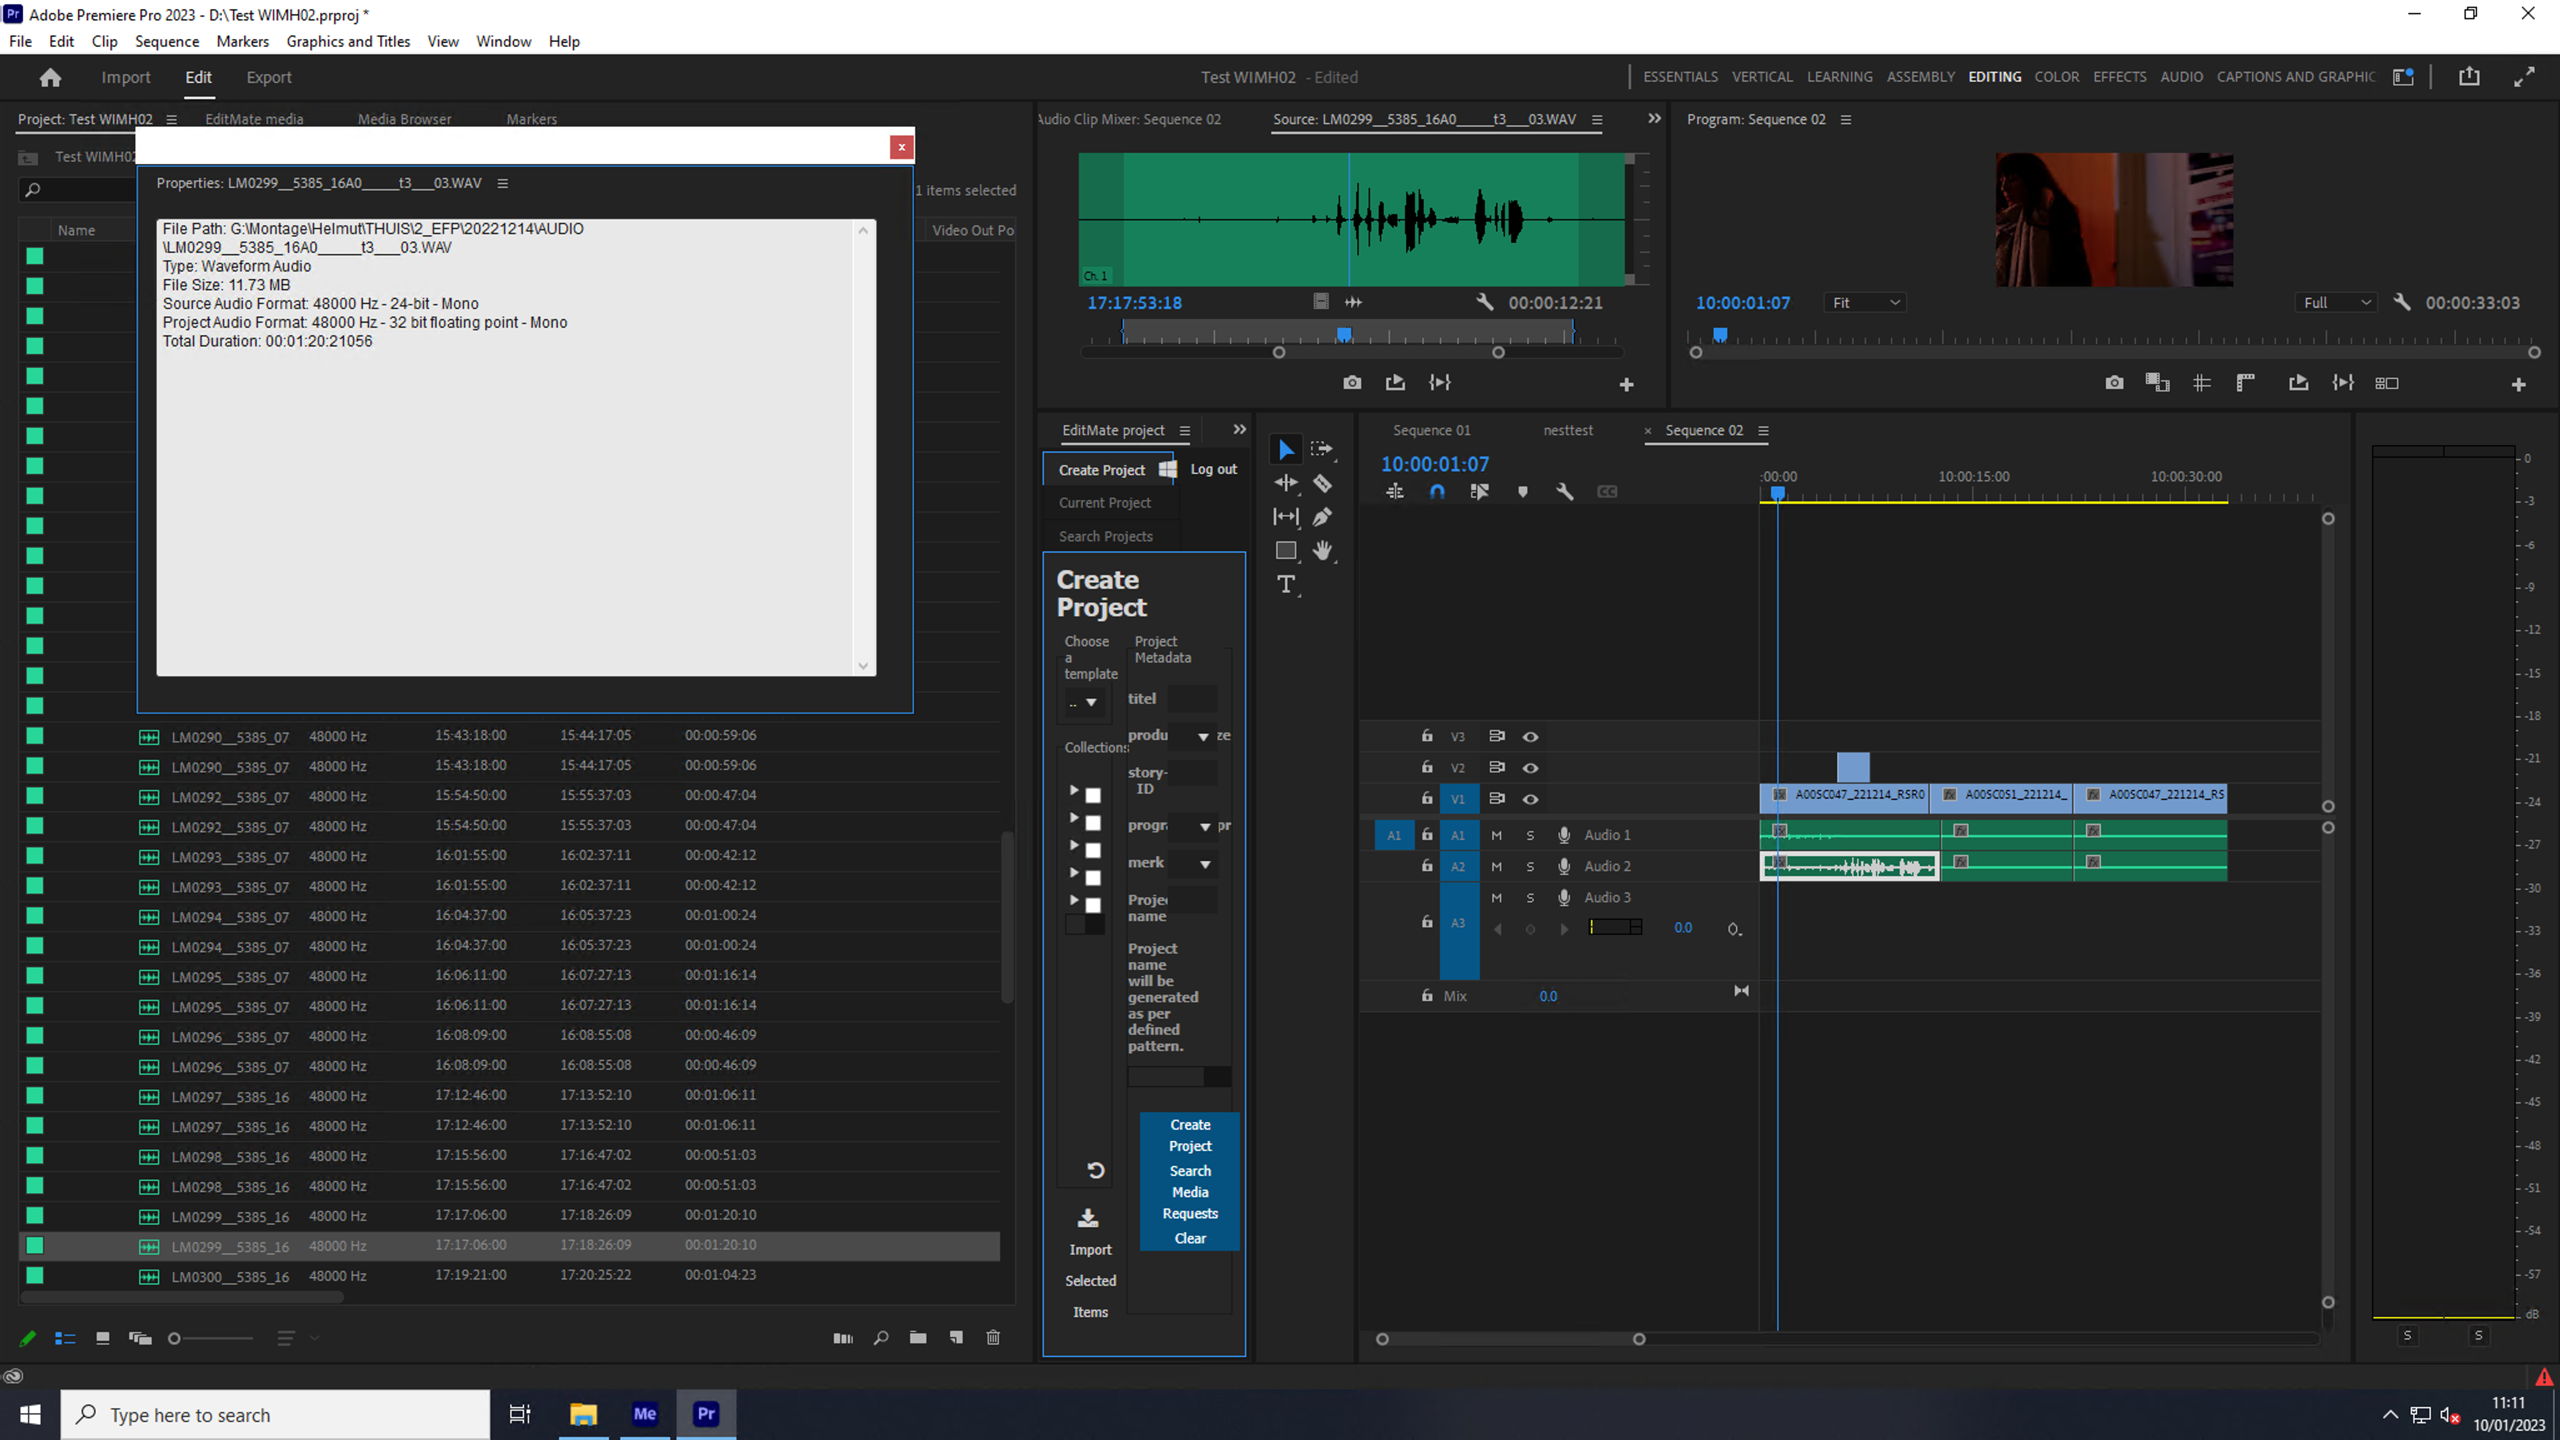This screenshot has width=2560, height=1440.
Task: Open the Sequence menu
Action: 166,41
